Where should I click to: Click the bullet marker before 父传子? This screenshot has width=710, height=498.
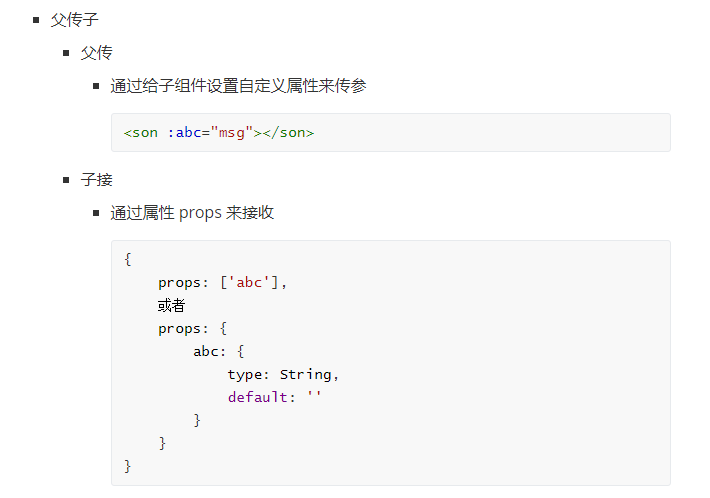[x=36, y=20]
